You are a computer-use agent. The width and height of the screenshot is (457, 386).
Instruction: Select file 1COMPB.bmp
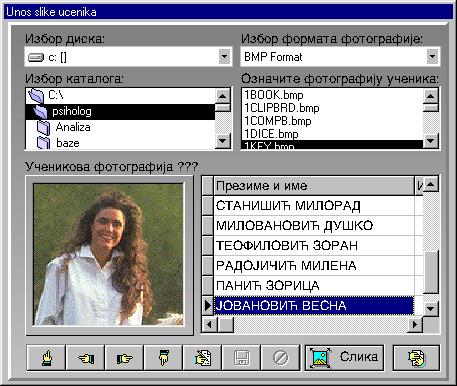(x=332, y=121)
